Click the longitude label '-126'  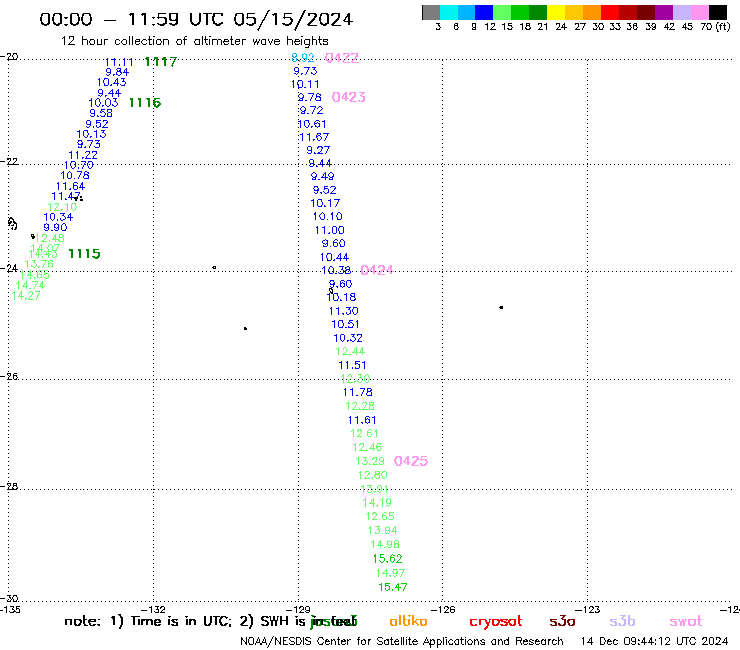[443, 609]
